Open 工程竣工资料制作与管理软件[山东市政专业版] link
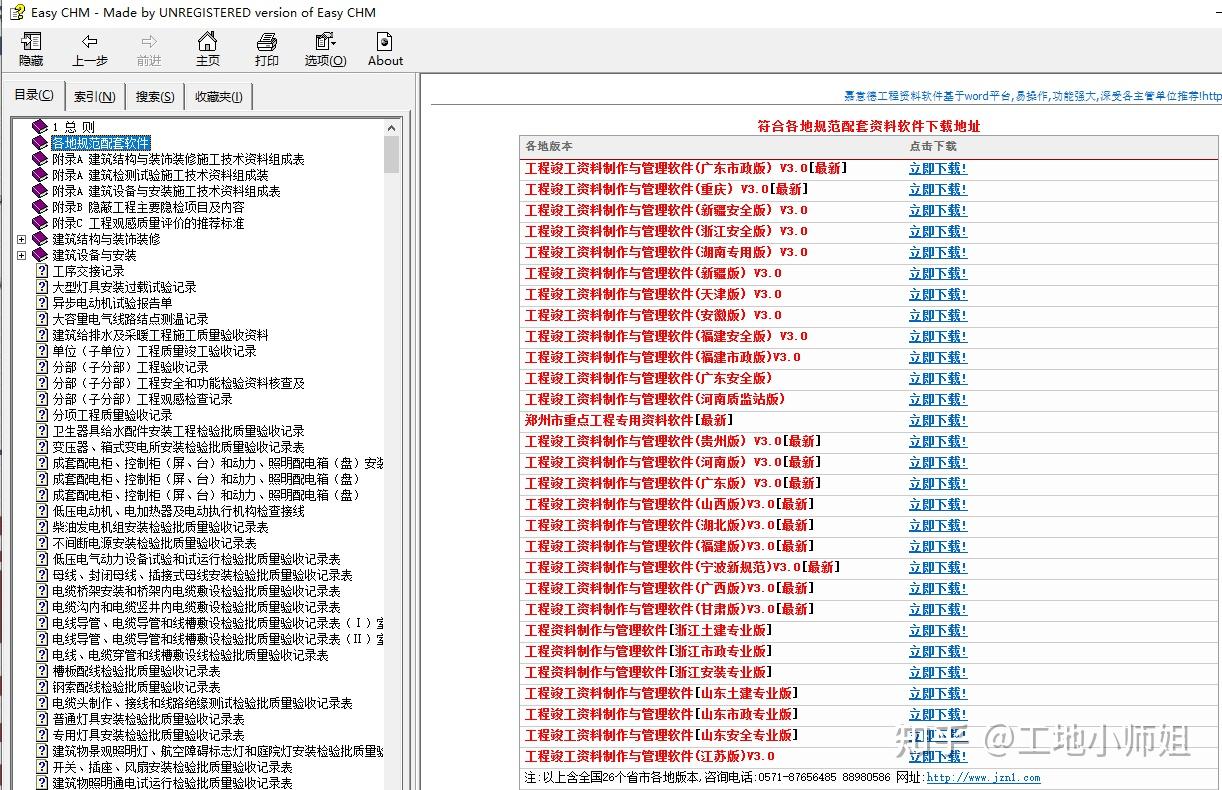Image resolution: width=1222 pixels, height=790 pixels. (x=662, y=714)
